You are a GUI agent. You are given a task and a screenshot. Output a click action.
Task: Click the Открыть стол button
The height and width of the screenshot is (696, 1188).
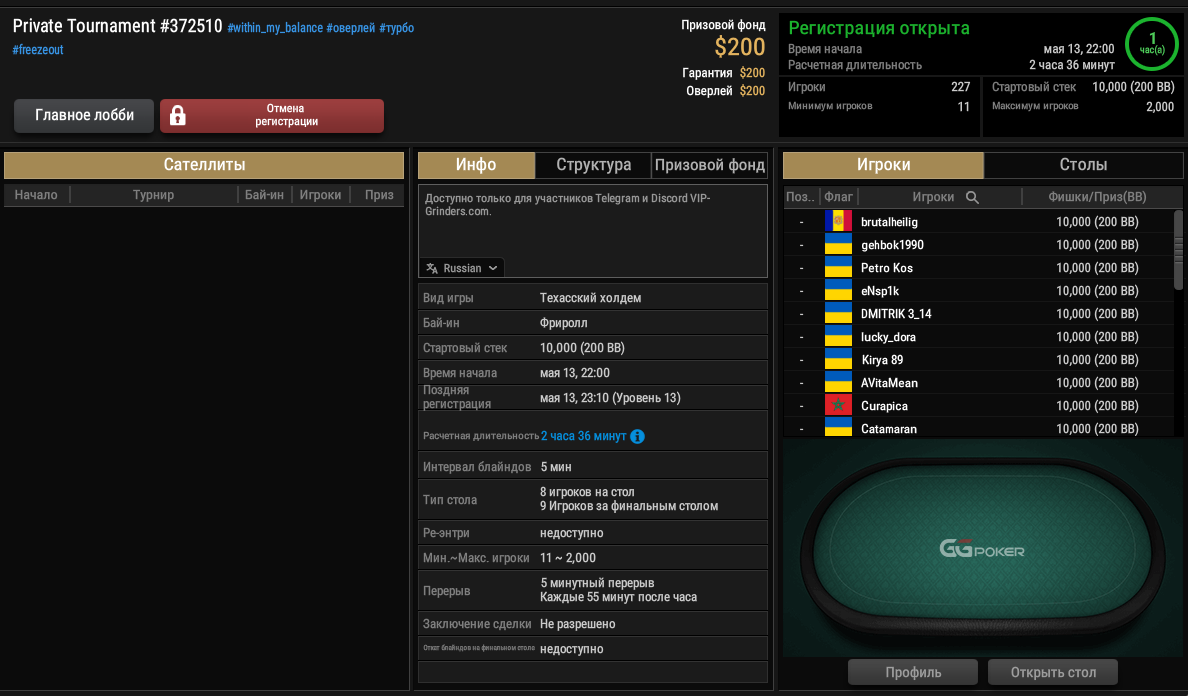pos(1052,673)
